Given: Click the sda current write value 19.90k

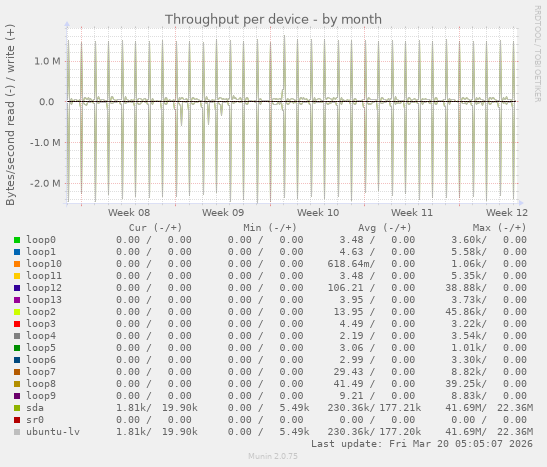Looking at the screenshot, I should coord(180,408).
